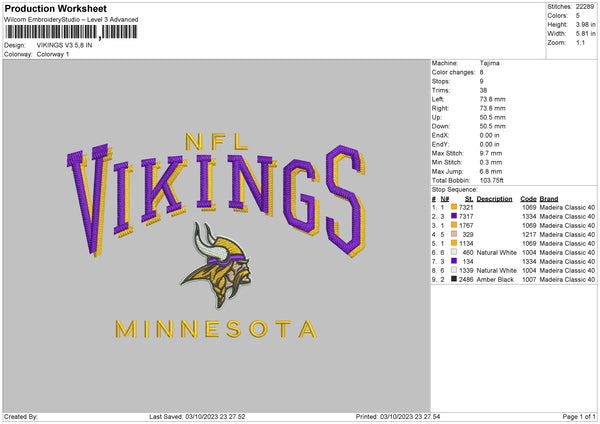Click the Vikings head logo in the design
600x424 pixels.
click(x=217, y=265)
